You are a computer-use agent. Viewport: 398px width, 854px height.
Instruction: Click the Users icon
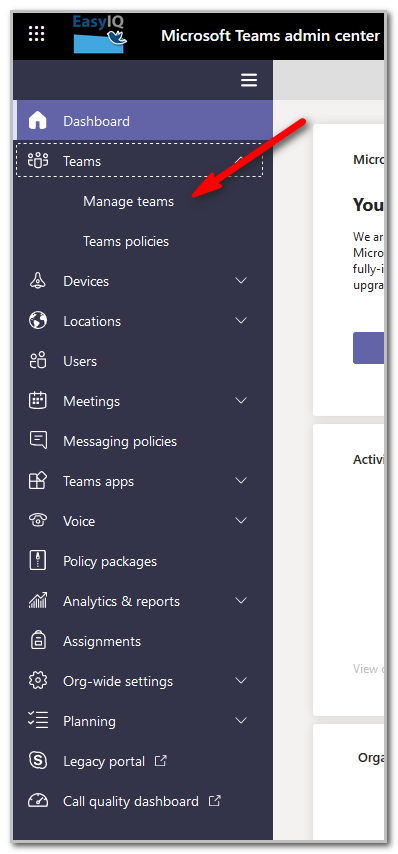click(38, 361)
